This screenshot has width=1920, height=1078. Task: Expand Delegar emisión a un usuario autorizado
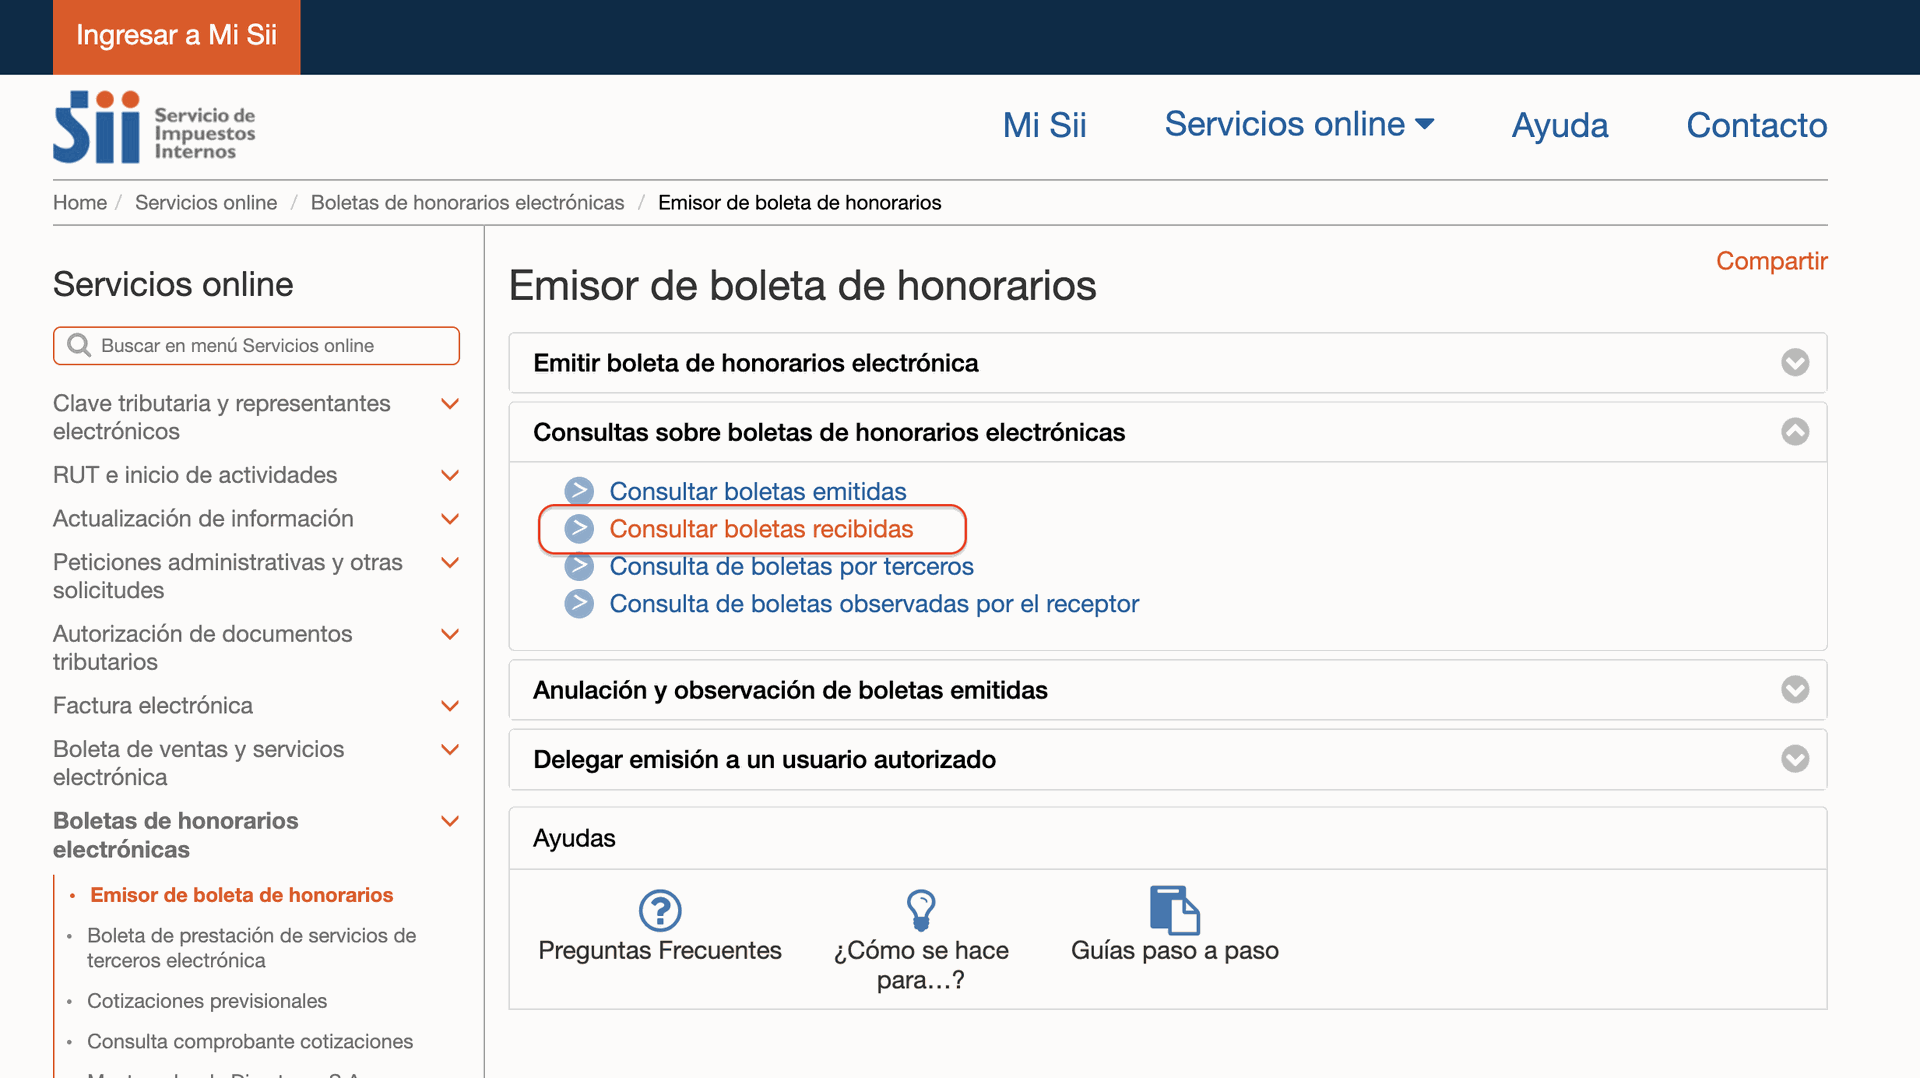coord(1795,759)
